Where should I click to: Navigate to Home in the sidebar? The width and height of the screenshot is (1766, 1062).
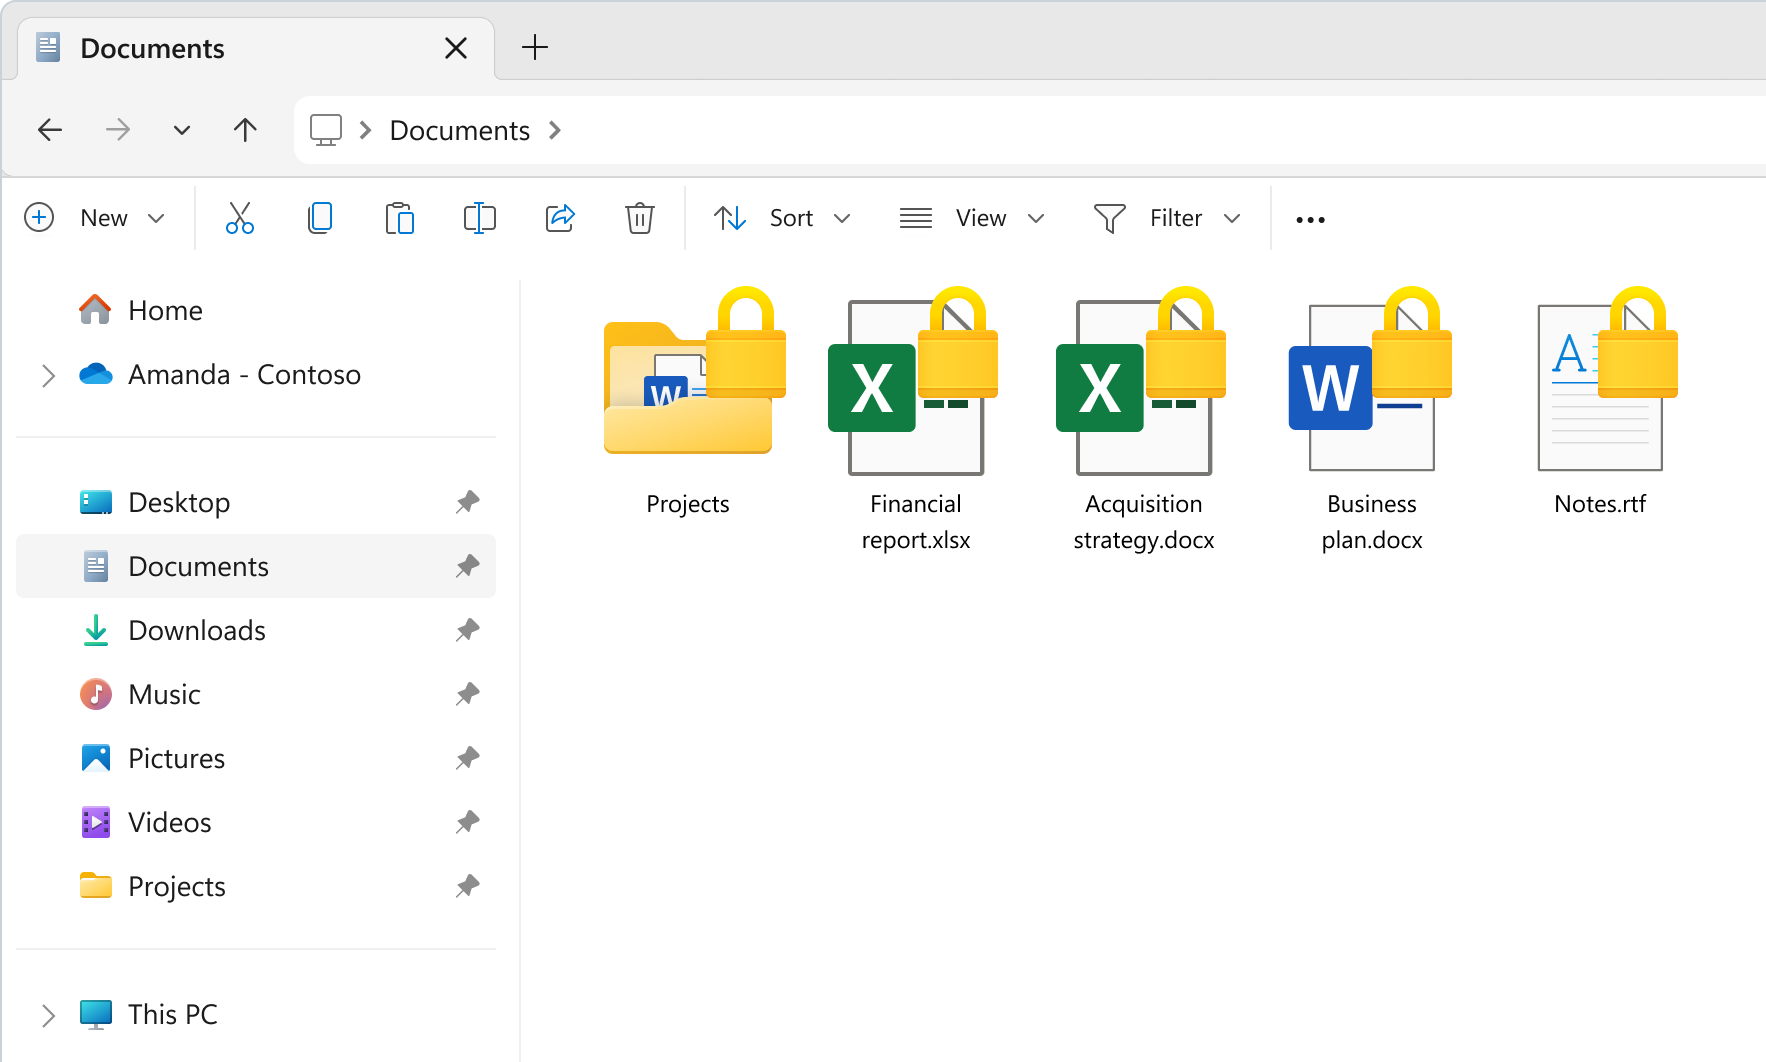tap(164, 310)
